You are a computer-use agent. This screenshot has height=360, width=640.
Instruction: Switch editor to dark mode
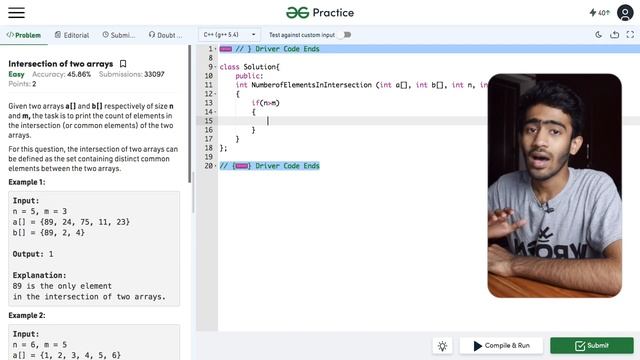(598, 35)
